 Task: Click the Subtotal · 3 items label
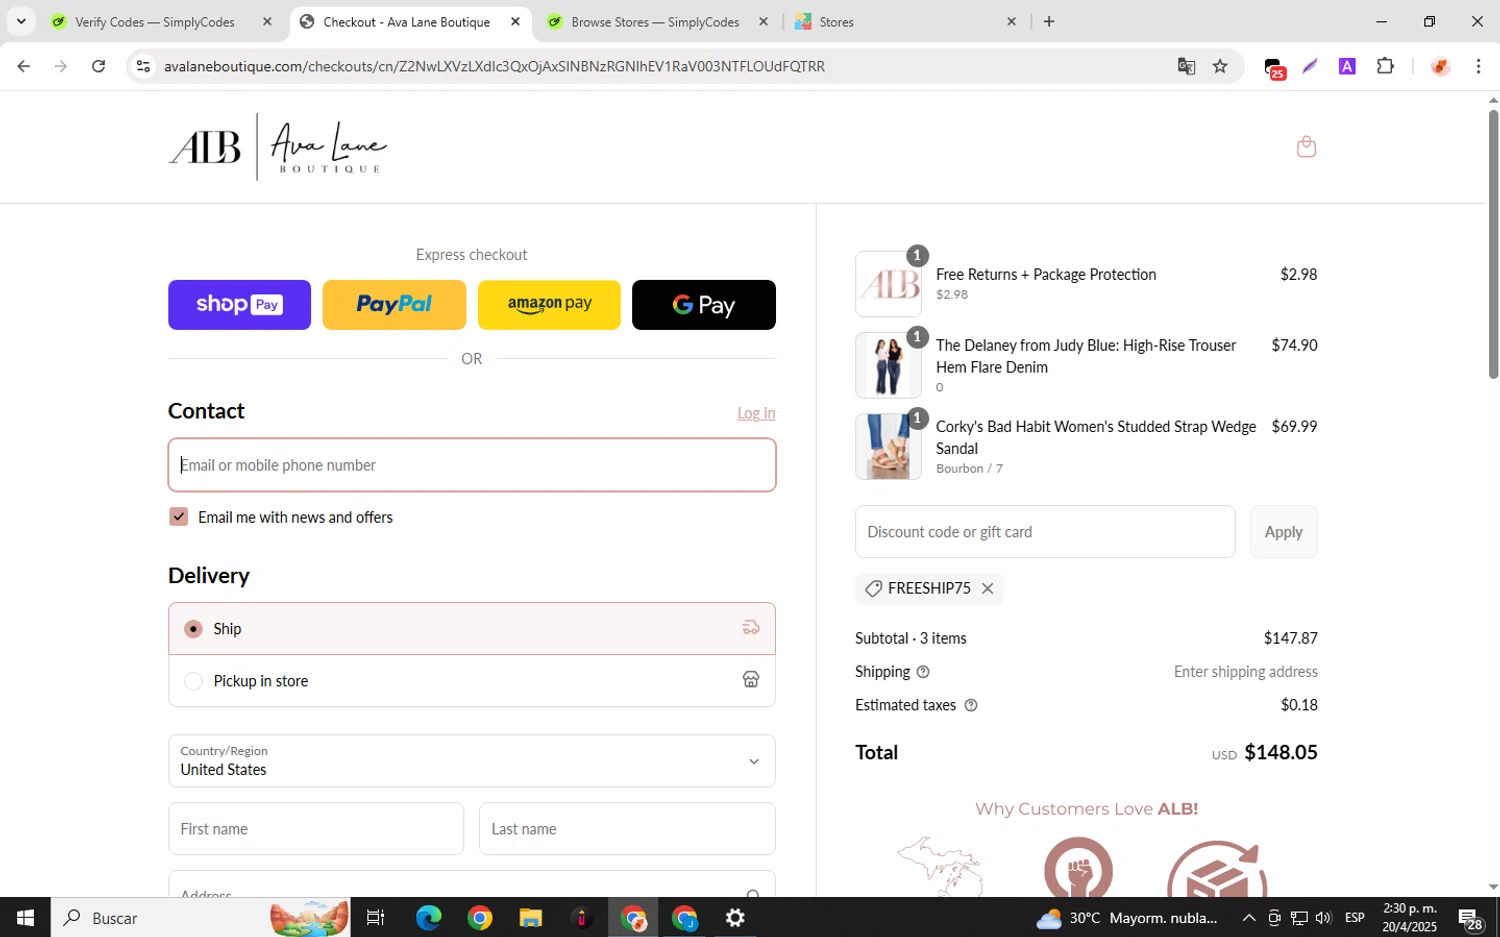(x=911, y=638)
